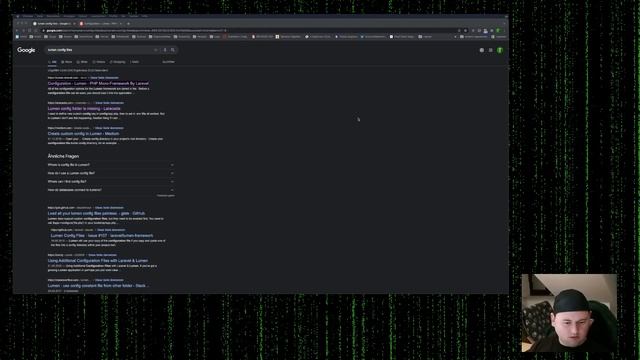This screenshot has width=640, height=360.
Task: Select the Alle results tab
Action: pyautogui.click(x=52, y=62)
